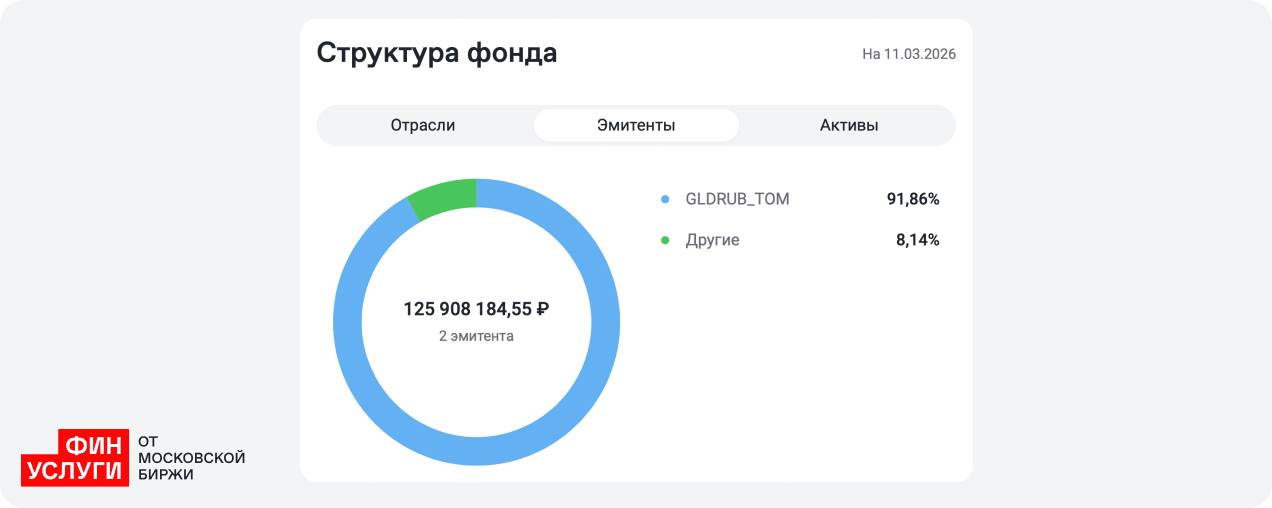This screenshot has width=1272, height=508.
Task: Click the green legend dot beside Другие
Action: 665,240
